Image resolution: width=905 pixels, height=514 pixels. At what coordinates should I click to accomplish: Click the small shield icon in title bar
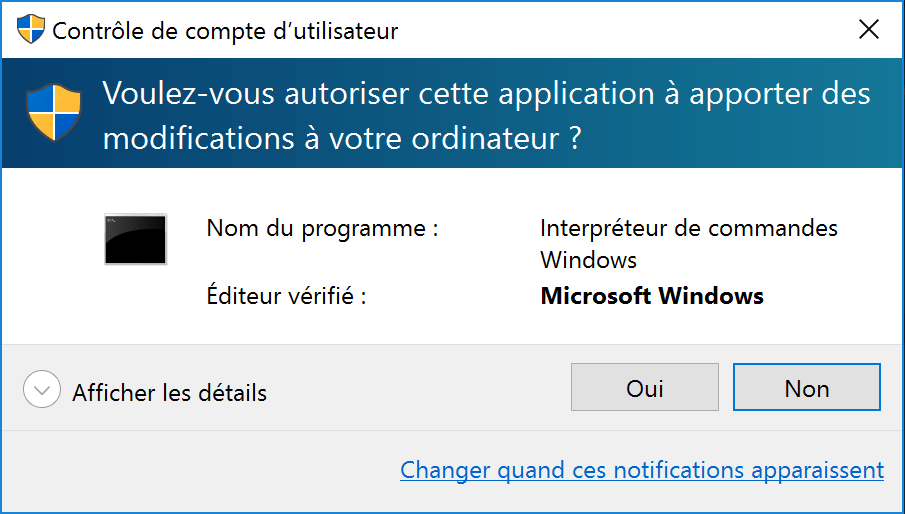click(31, 29)
